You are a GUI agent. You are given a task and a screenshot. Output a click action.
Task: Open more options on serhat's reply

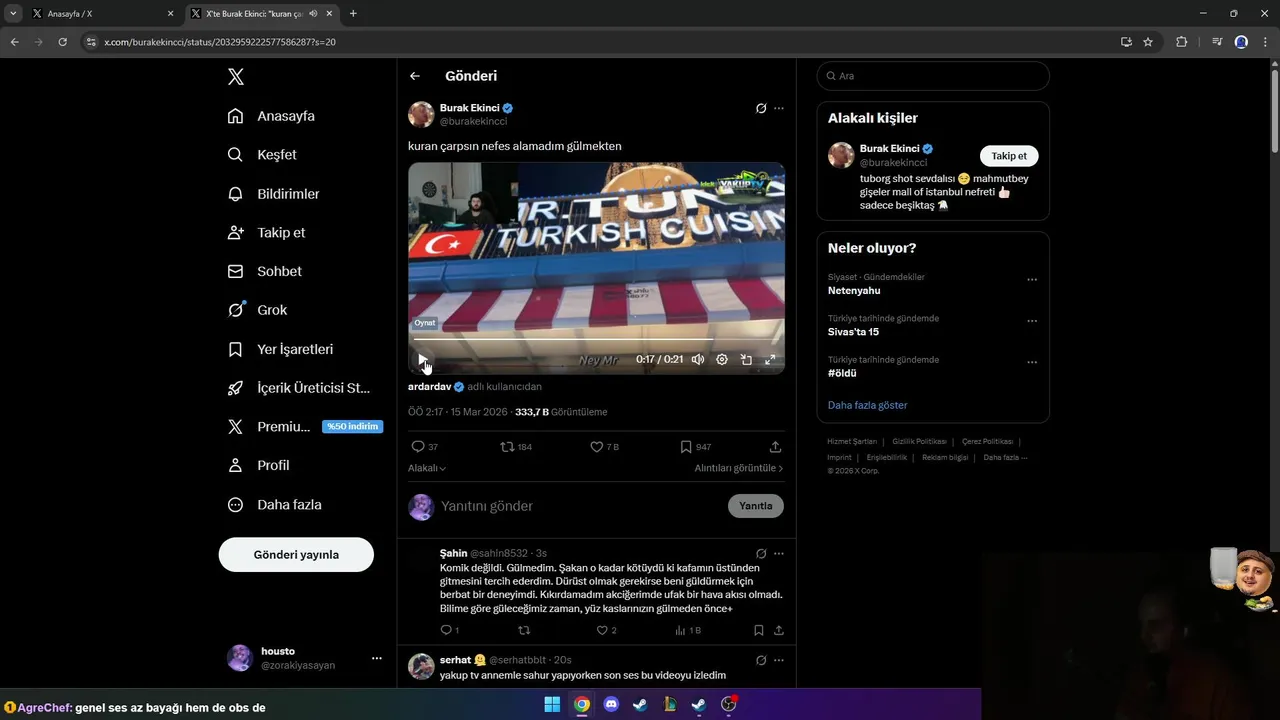point(779,660)
